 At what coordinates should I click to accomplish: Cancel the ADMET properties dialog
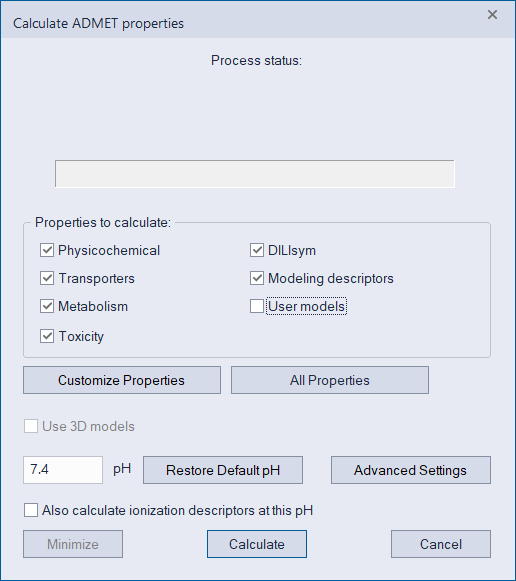click(x=441, y=544)
